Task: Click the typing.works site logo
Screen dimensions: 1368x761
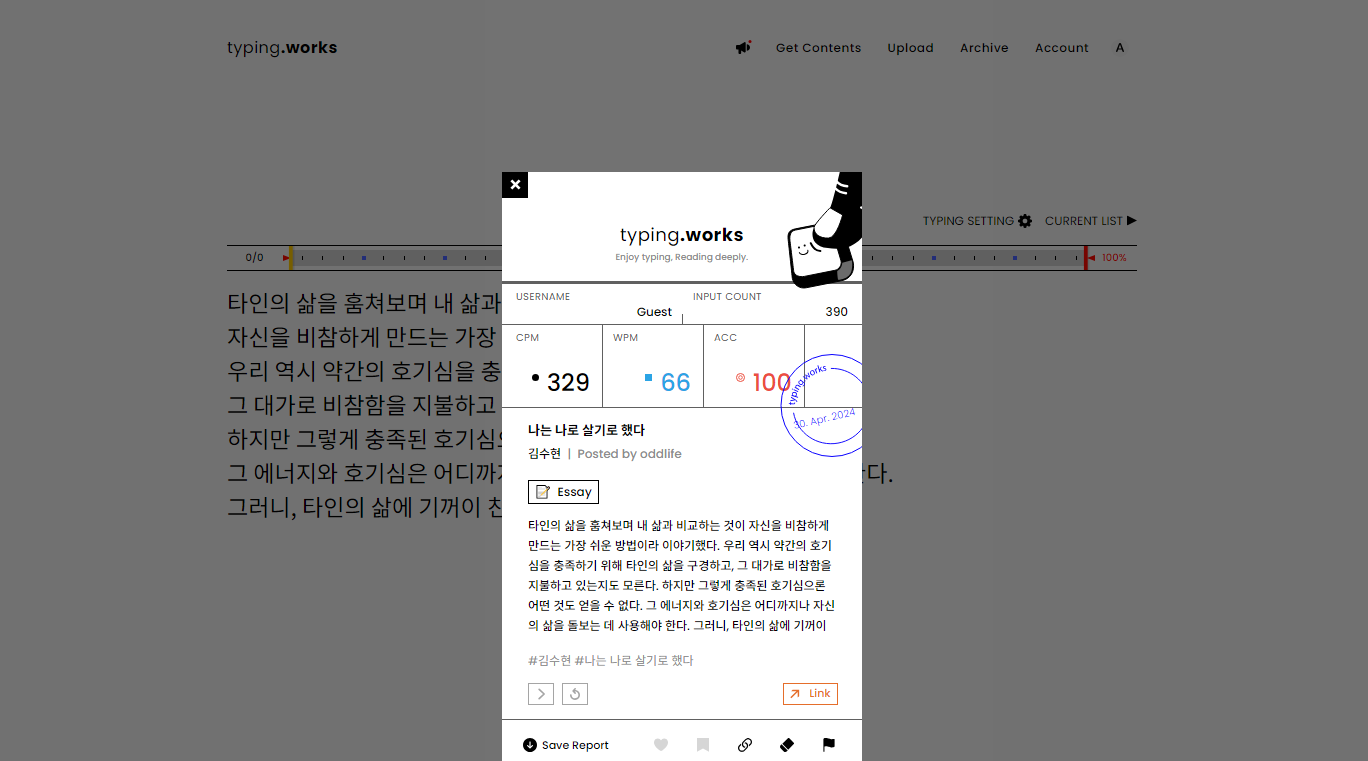Action: tap(282, 48)
